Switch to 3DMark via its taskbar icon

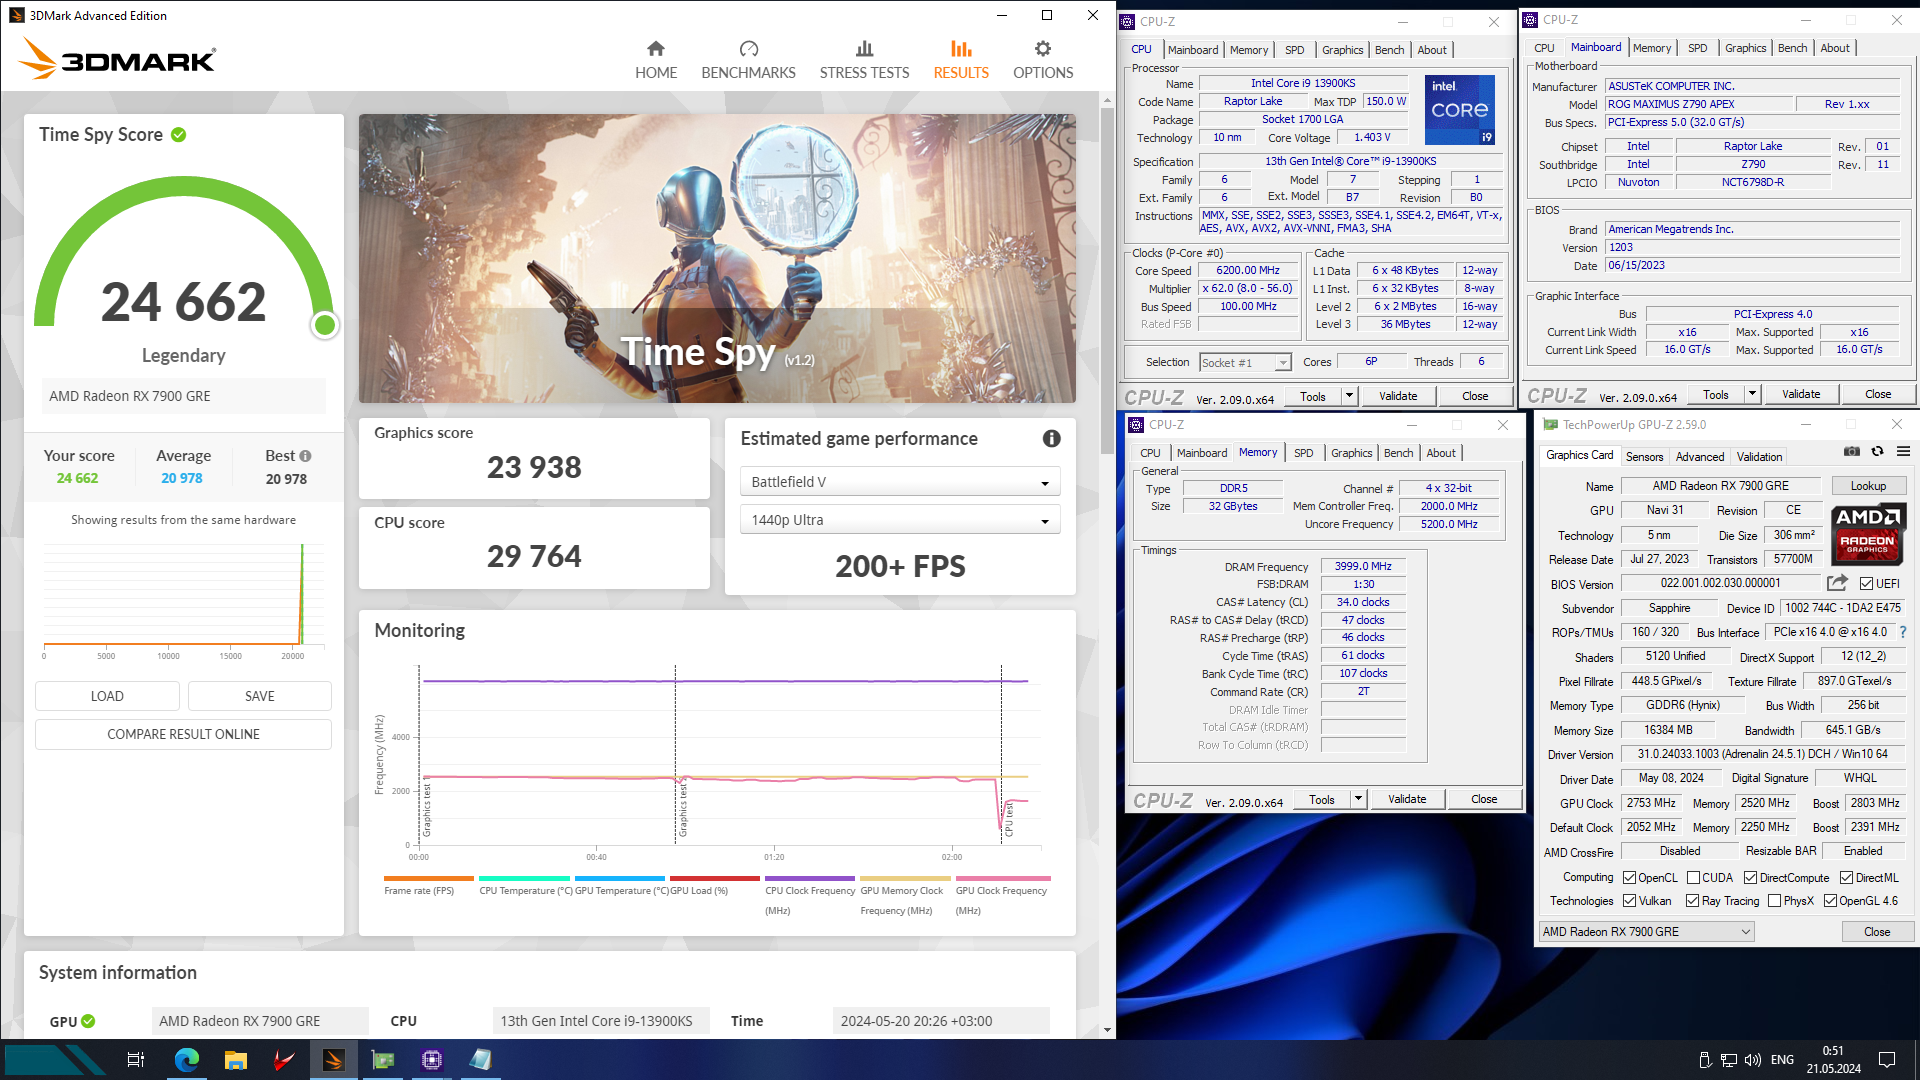[x=333, y=1060]
